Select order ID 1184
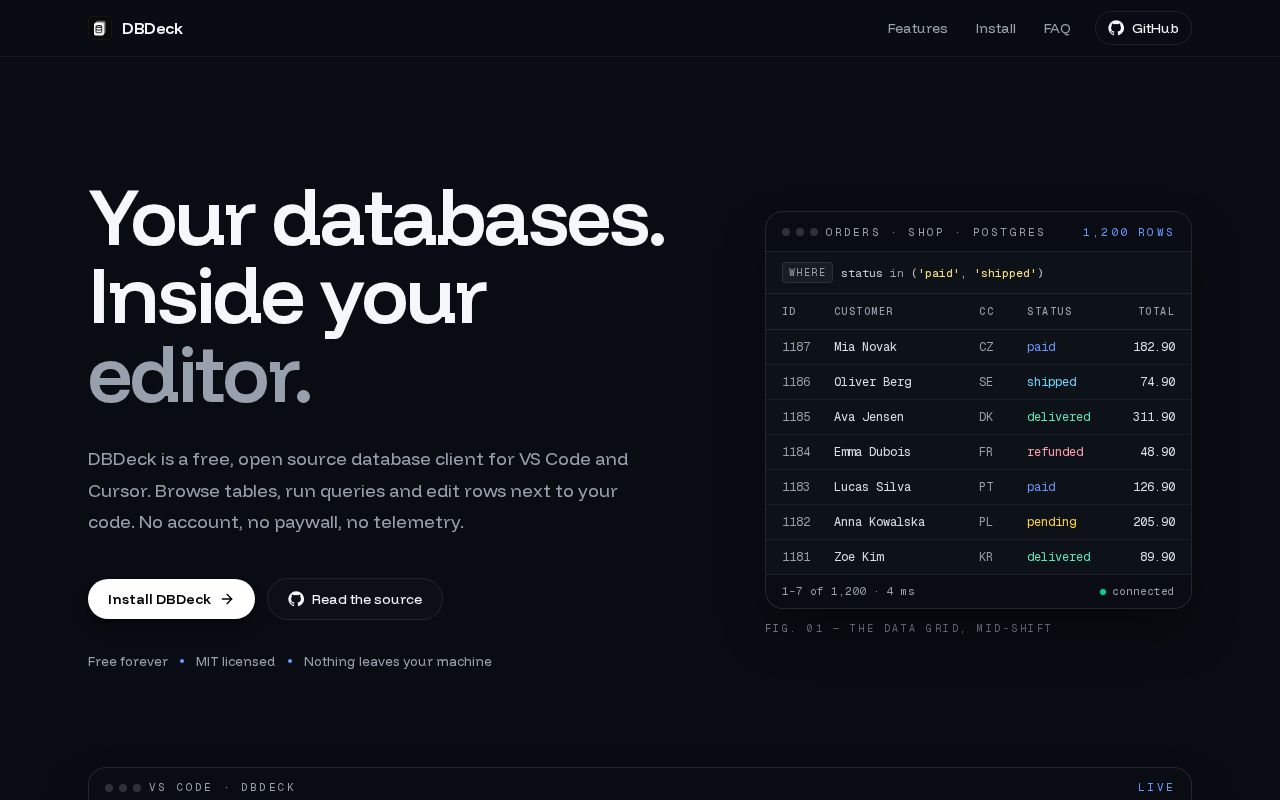 click(x=796, y=452)
